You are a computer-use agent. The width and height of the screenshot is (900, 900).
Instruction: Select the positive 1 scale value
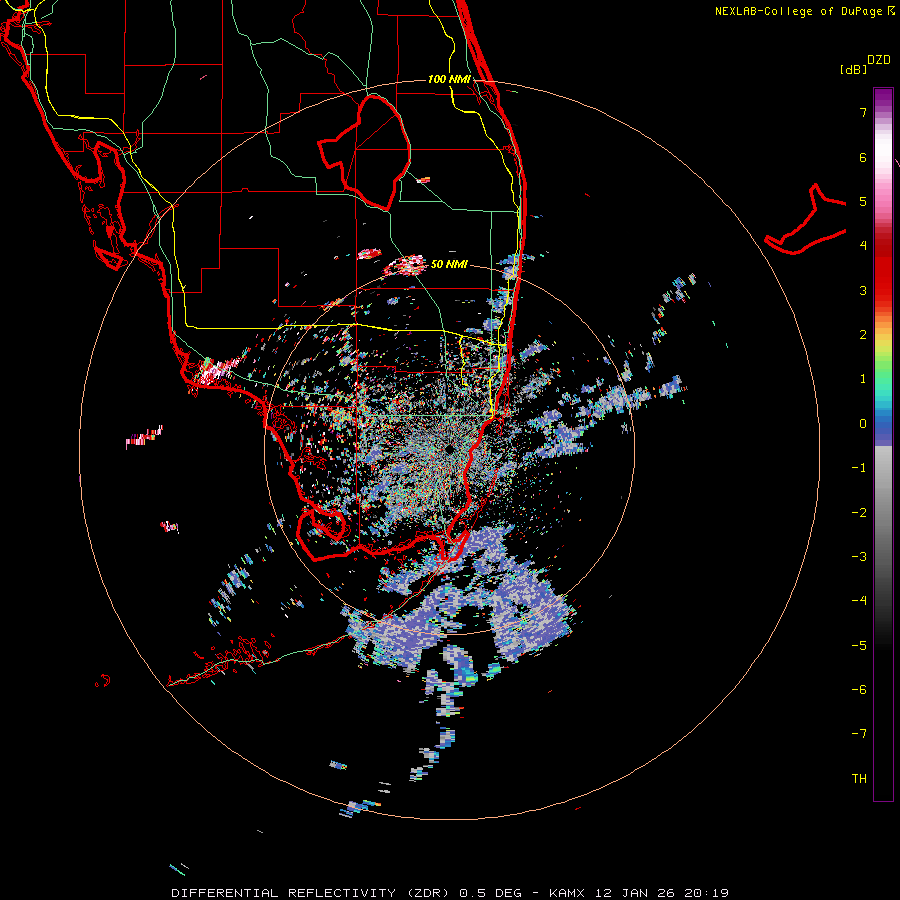click(x=863, y=379)
